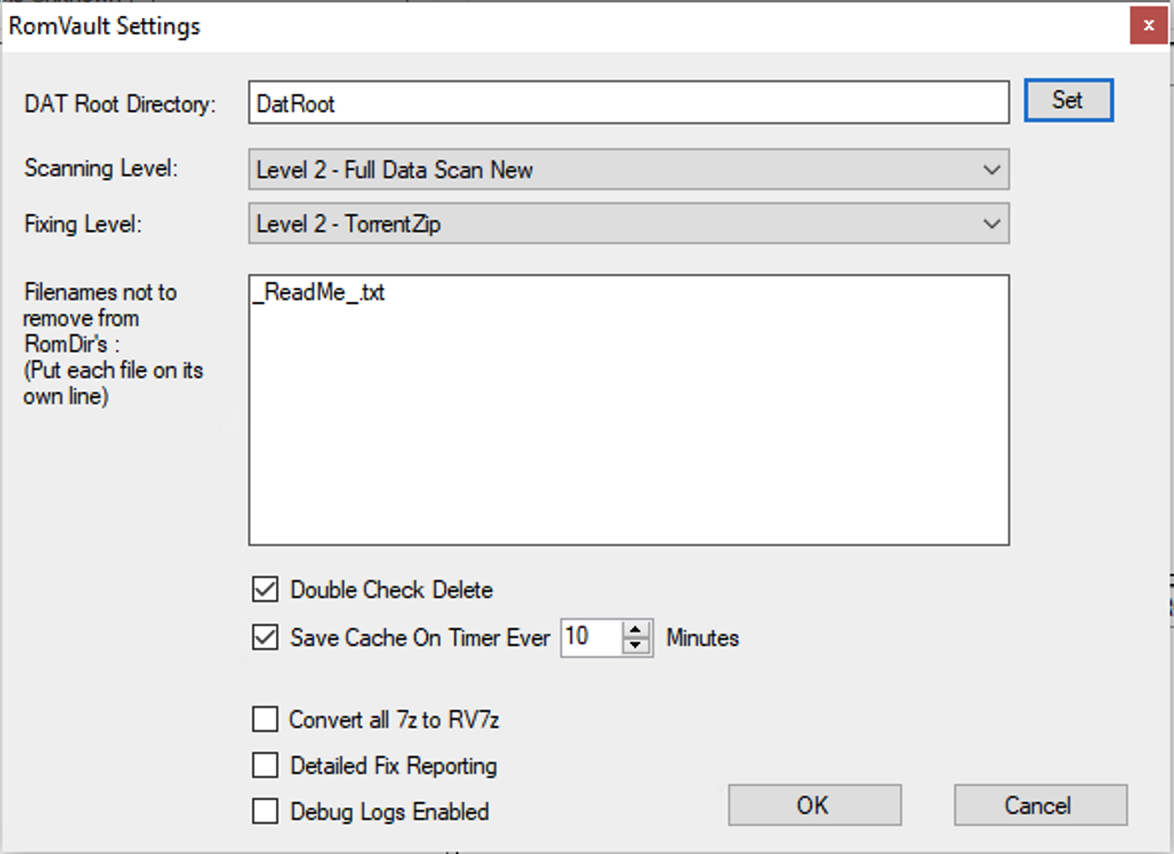The width and height of the screenshot is (1174, 854).
Task: Increase cache timer minutes with up arrow
Action: point(636,629)
